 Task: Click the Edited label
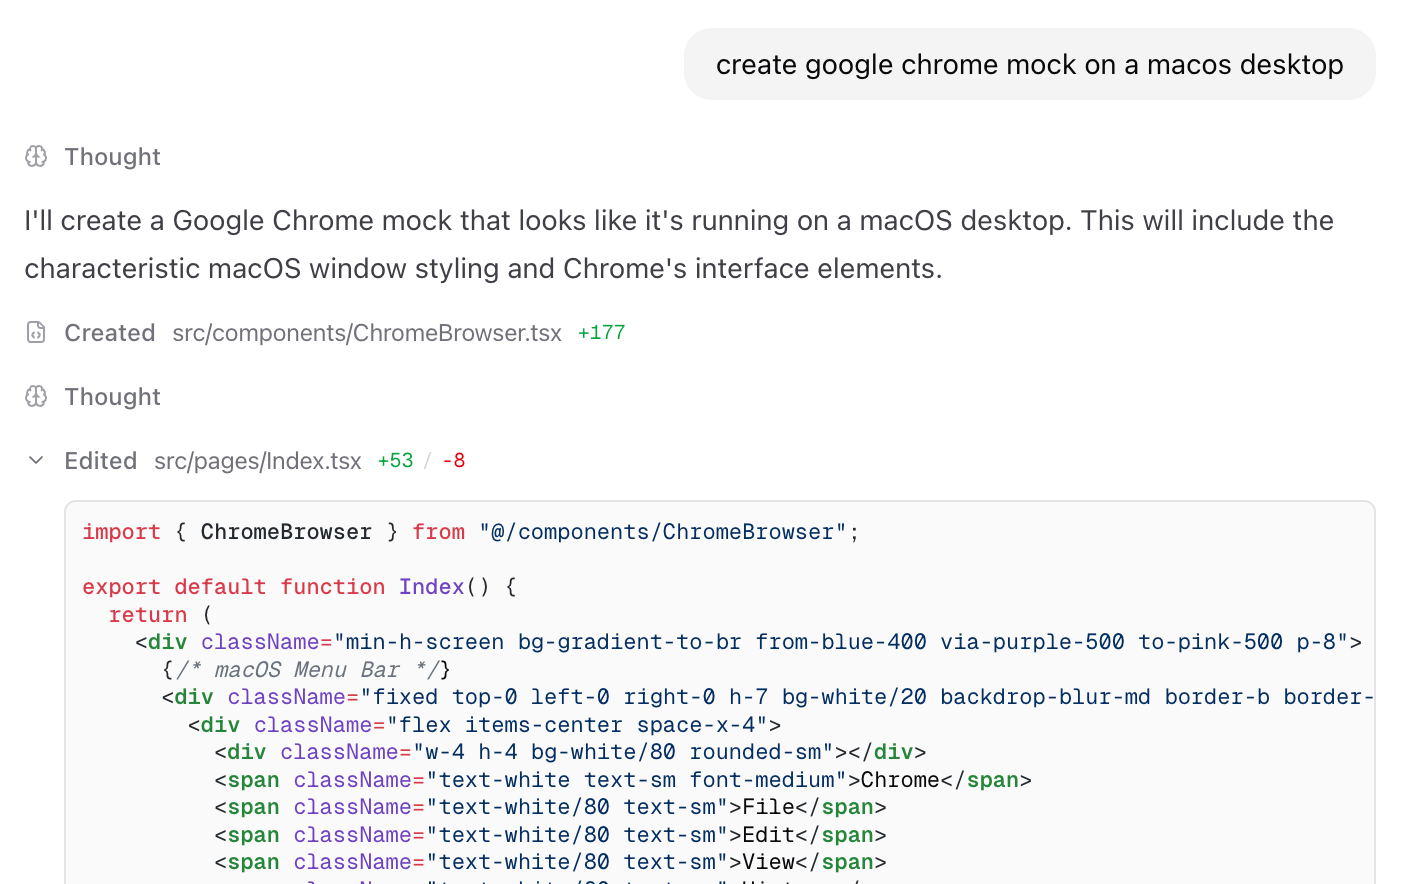click(x=100, y=461)
